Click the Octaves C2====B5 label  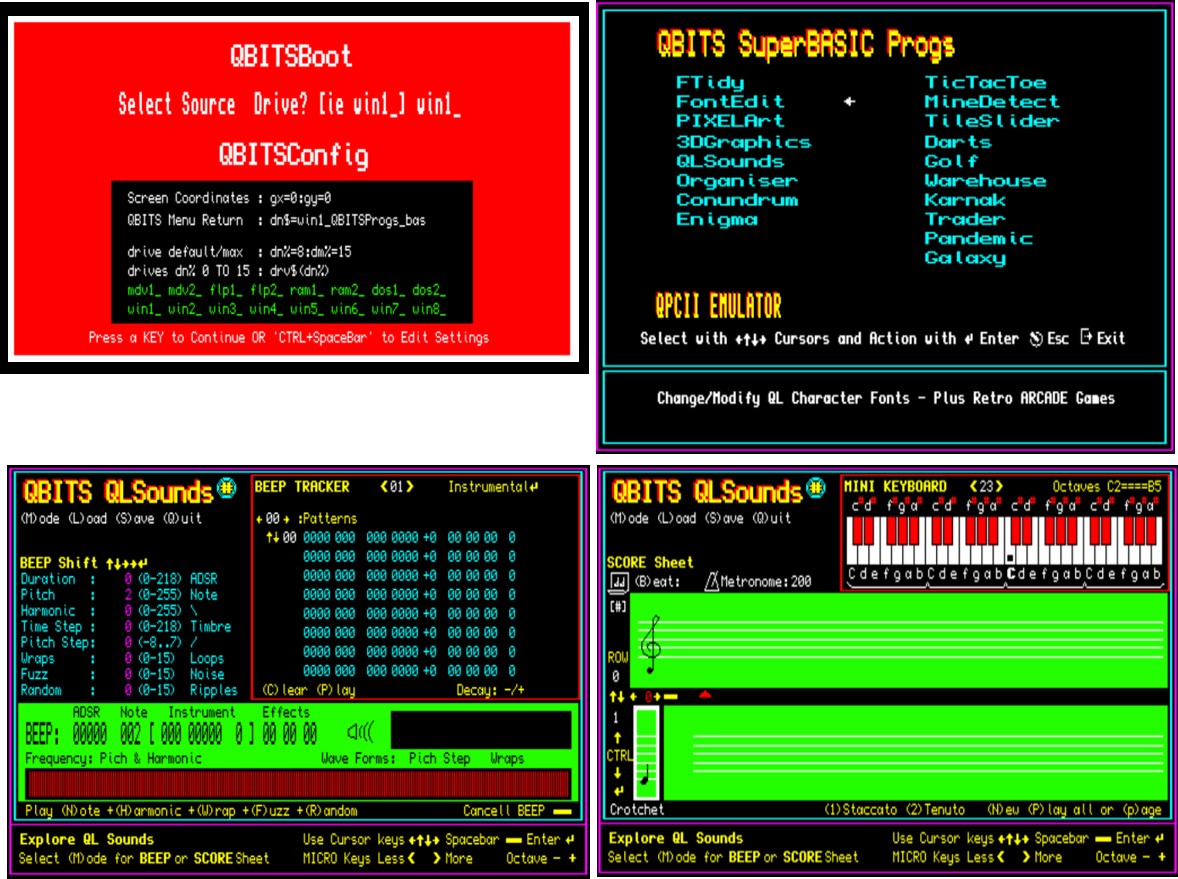[x=1107, y=486]
